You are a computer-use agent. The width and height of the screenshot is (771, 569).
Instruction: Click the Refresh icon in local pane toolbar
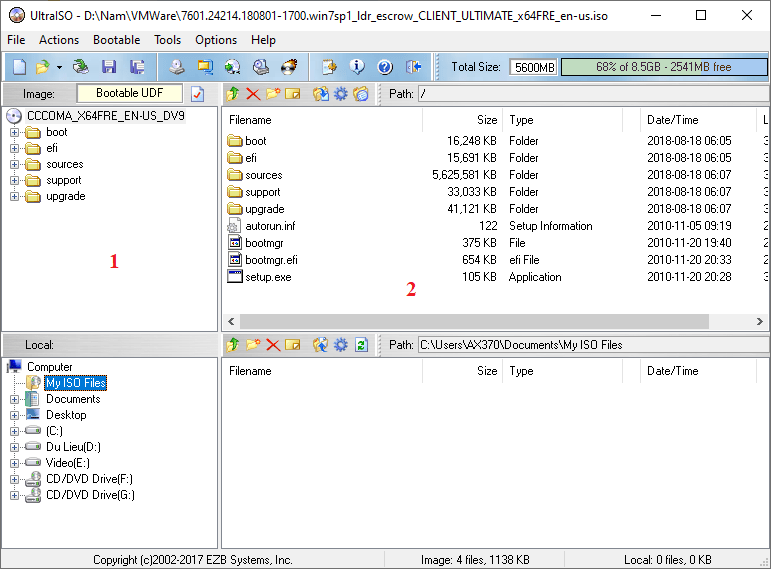pyautogui.click(x=361, y=345)
